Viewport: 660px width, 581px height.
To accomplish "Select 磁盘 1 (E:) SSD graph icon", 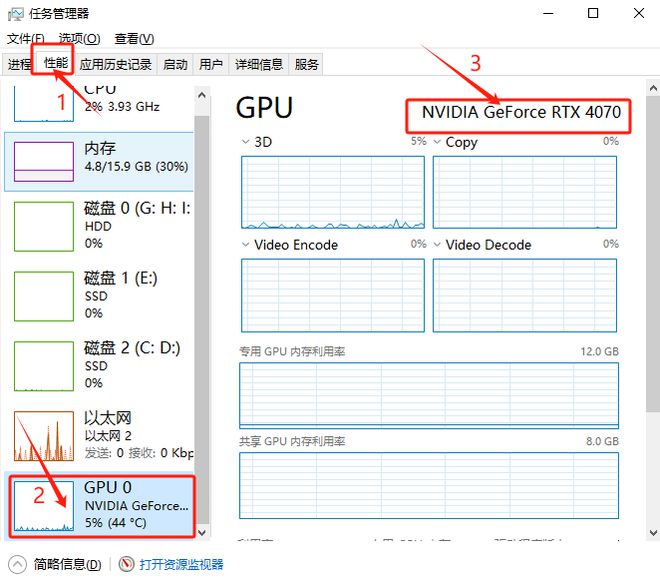I will (44, 296).
